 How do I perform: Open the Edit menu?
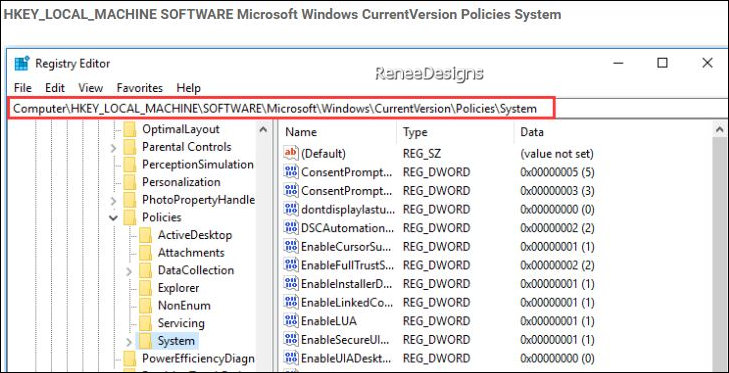pyautogui.click(x=55, y=88)
